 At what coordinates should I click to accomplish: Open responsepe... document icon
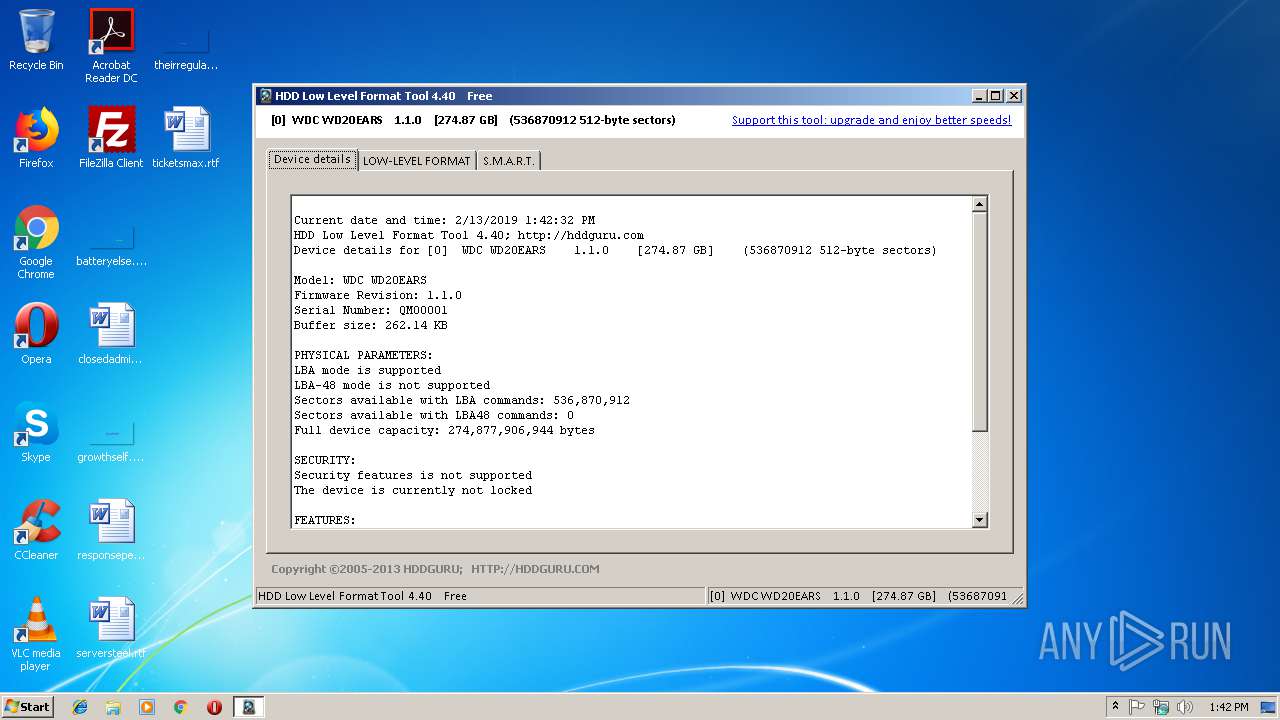point(111,530)
